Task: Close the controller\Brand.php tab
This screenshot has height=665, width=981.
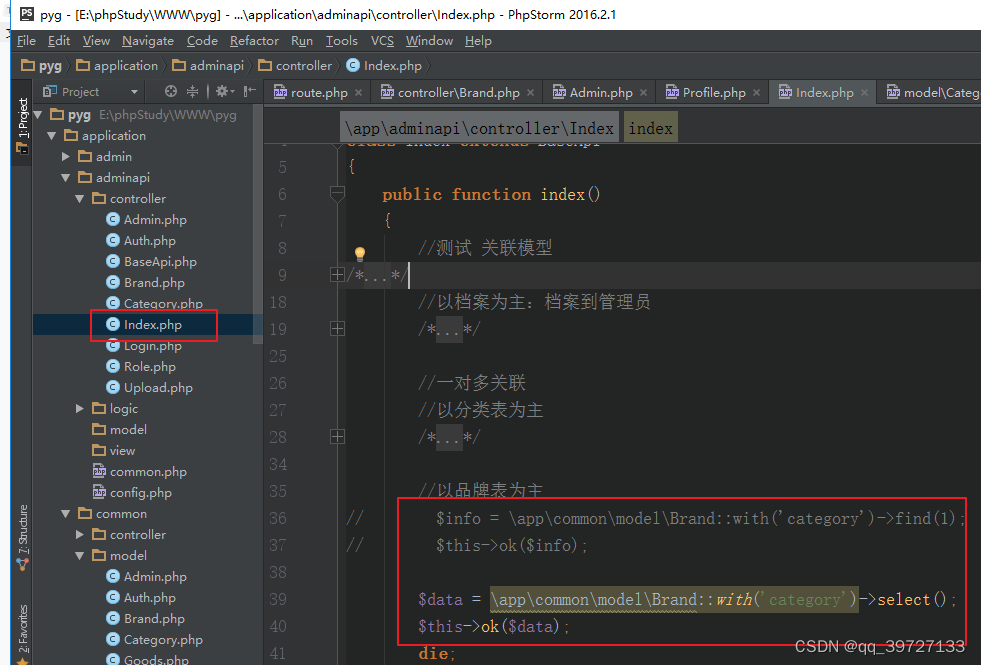Action: pyautogui.click(x=531, y=93)
